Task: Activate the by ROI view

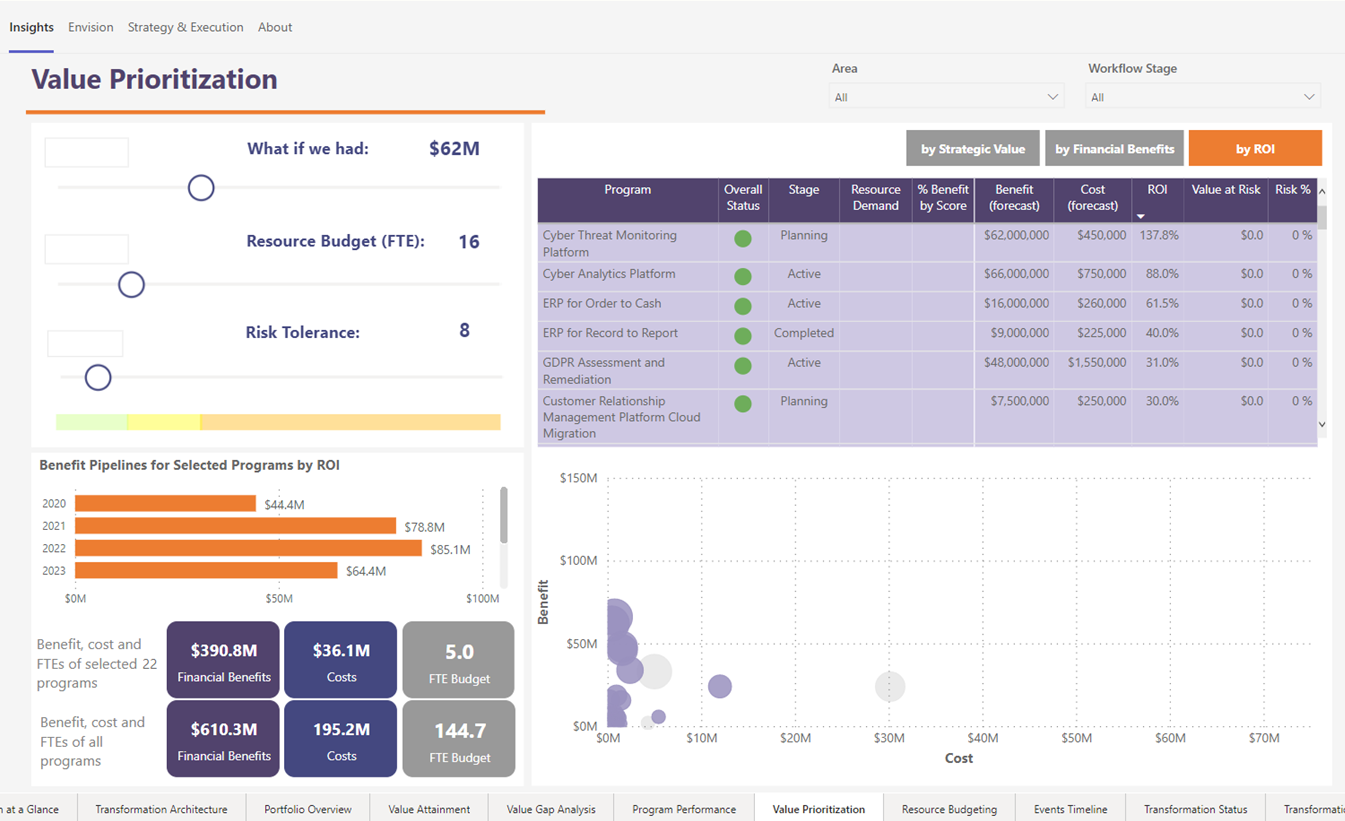Action: point(1254,149)
